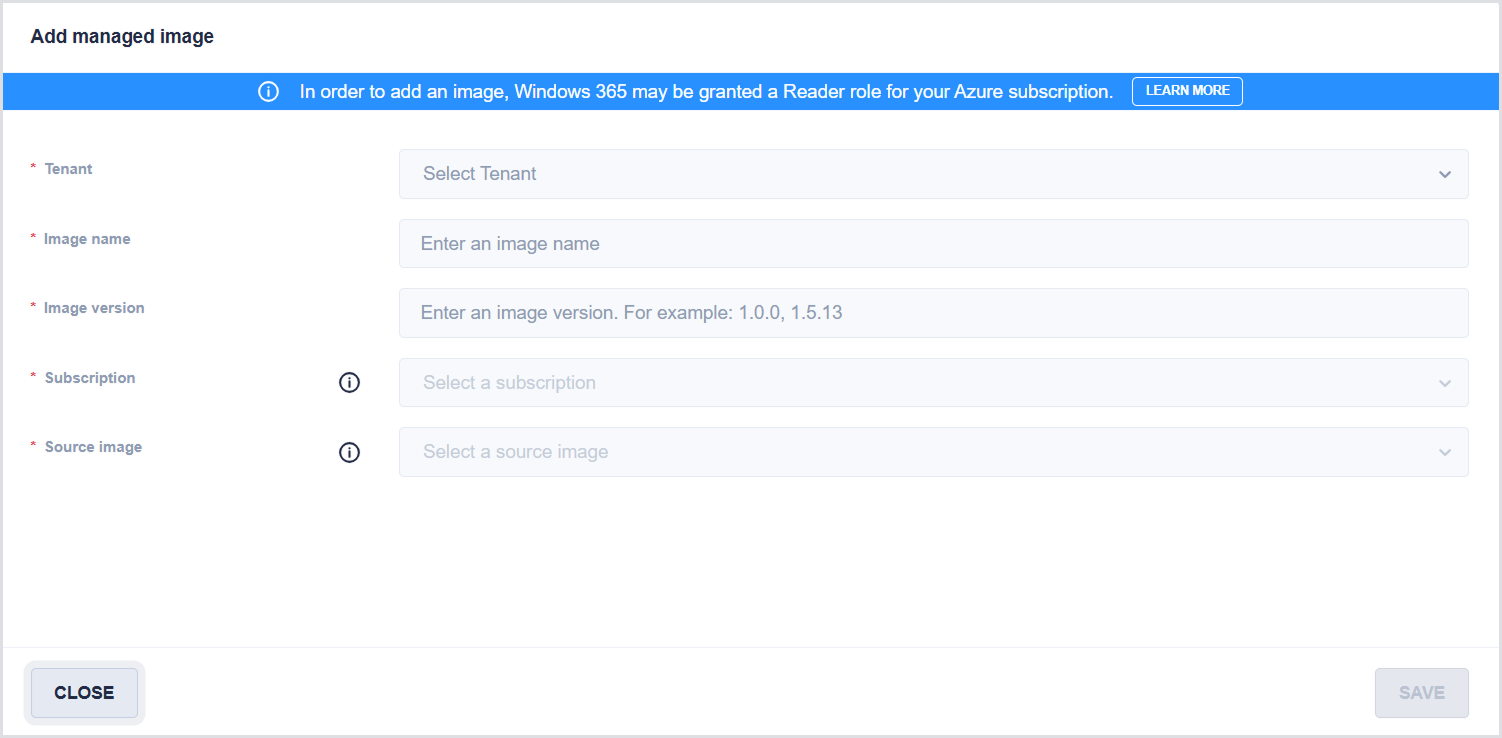The height and width of the screenshot is (738, 1502).
Task: Open the Select Tenant dropdown
Action: [x=932, y=174]
